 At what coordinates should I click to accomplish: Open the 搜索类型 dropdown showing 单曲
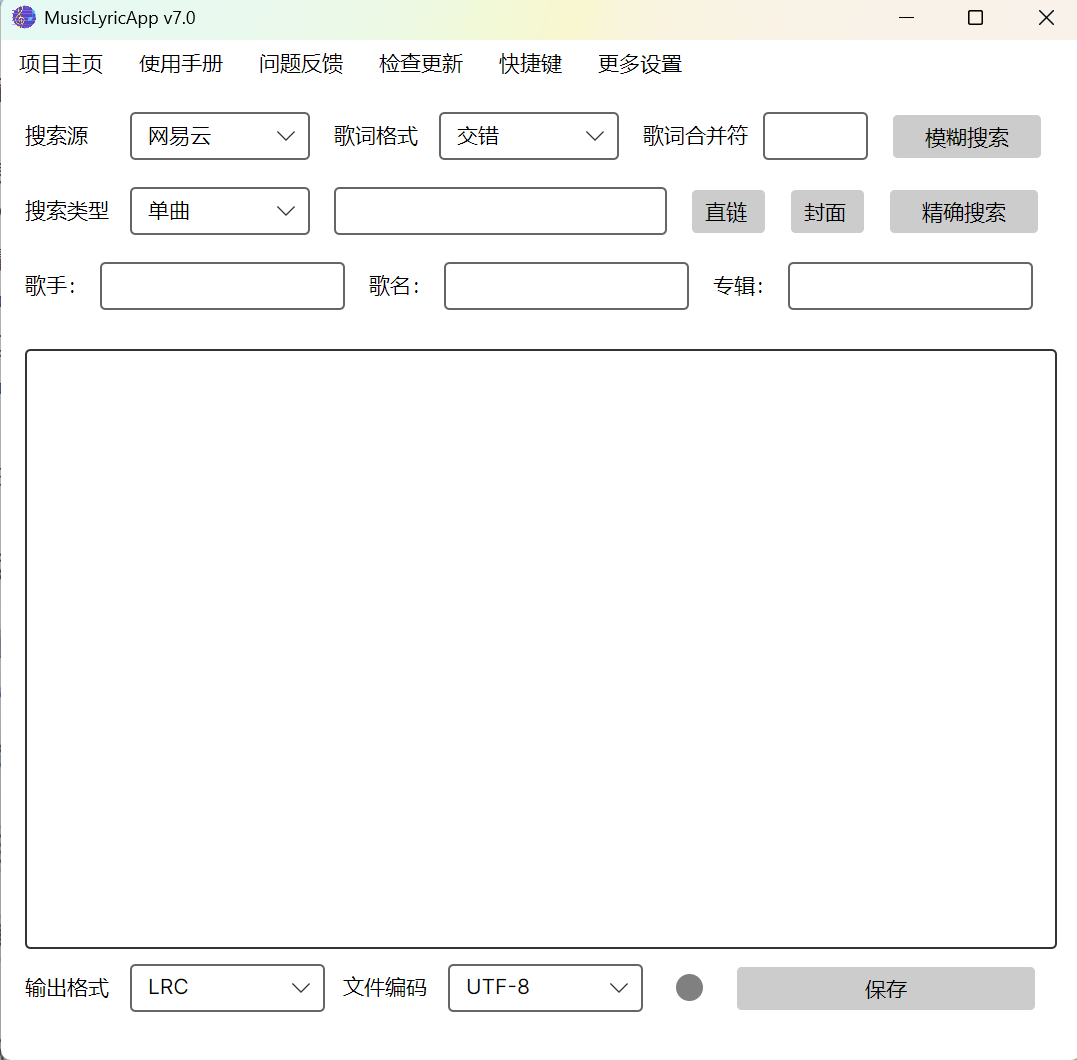tap(220, 211)
